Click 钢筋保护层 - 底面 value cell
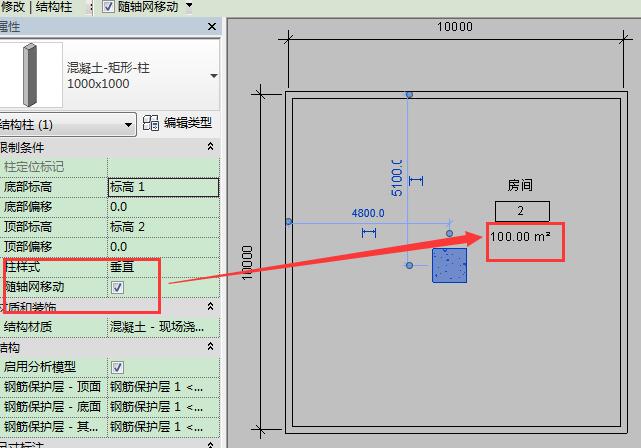The image size is (641, 448). [163, 407]
